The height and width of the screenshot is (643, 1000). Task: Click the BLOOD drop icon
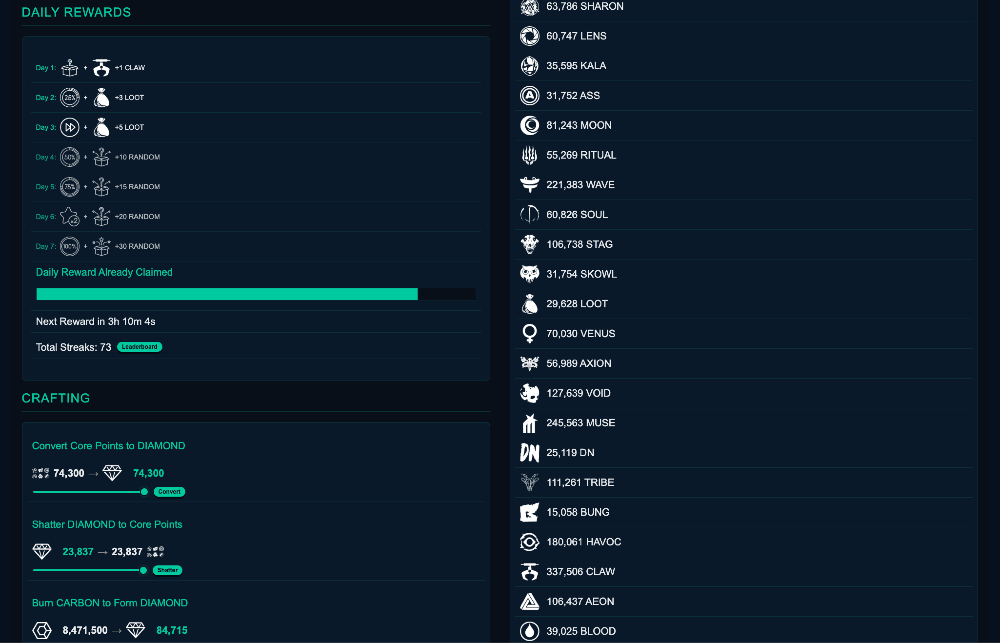[529, 632]
